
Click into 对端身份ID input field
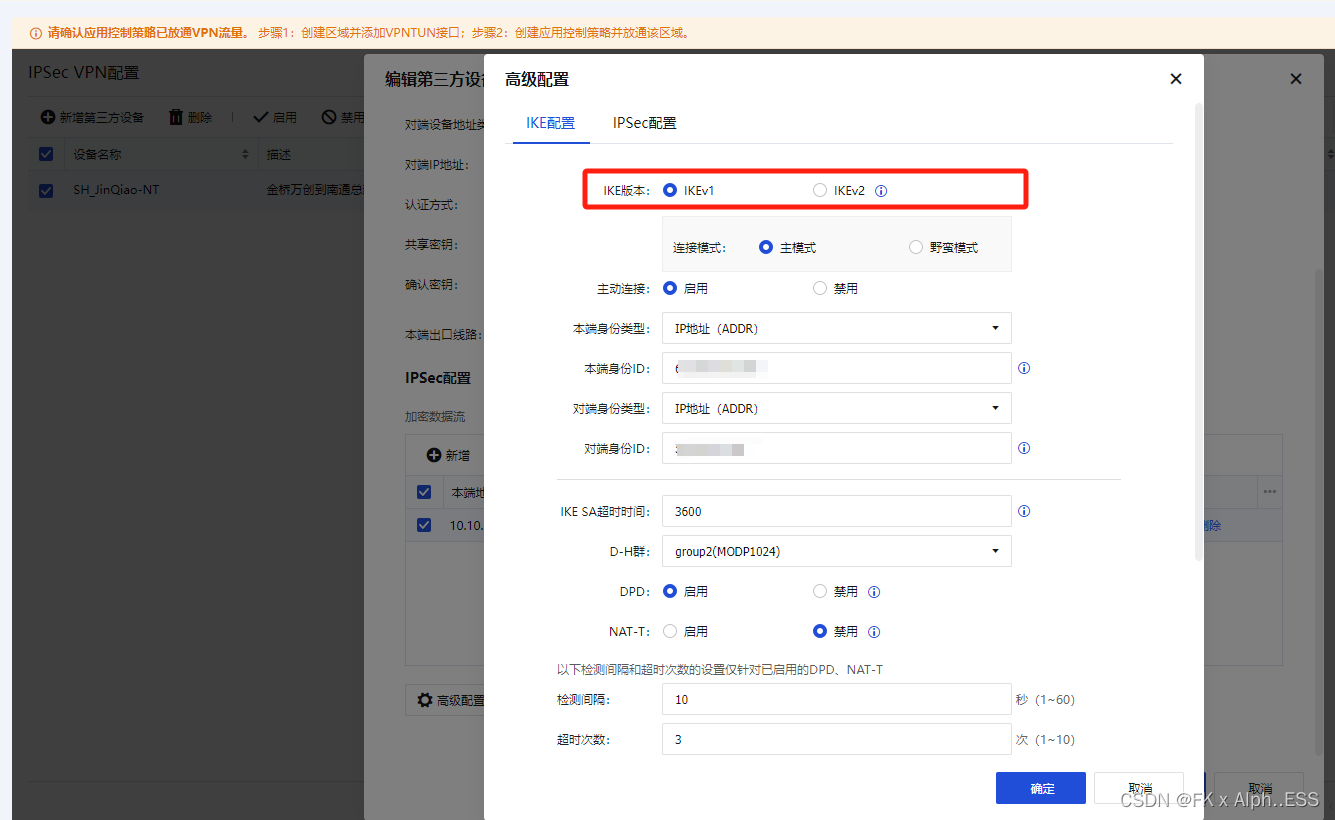tap(836, 448)
